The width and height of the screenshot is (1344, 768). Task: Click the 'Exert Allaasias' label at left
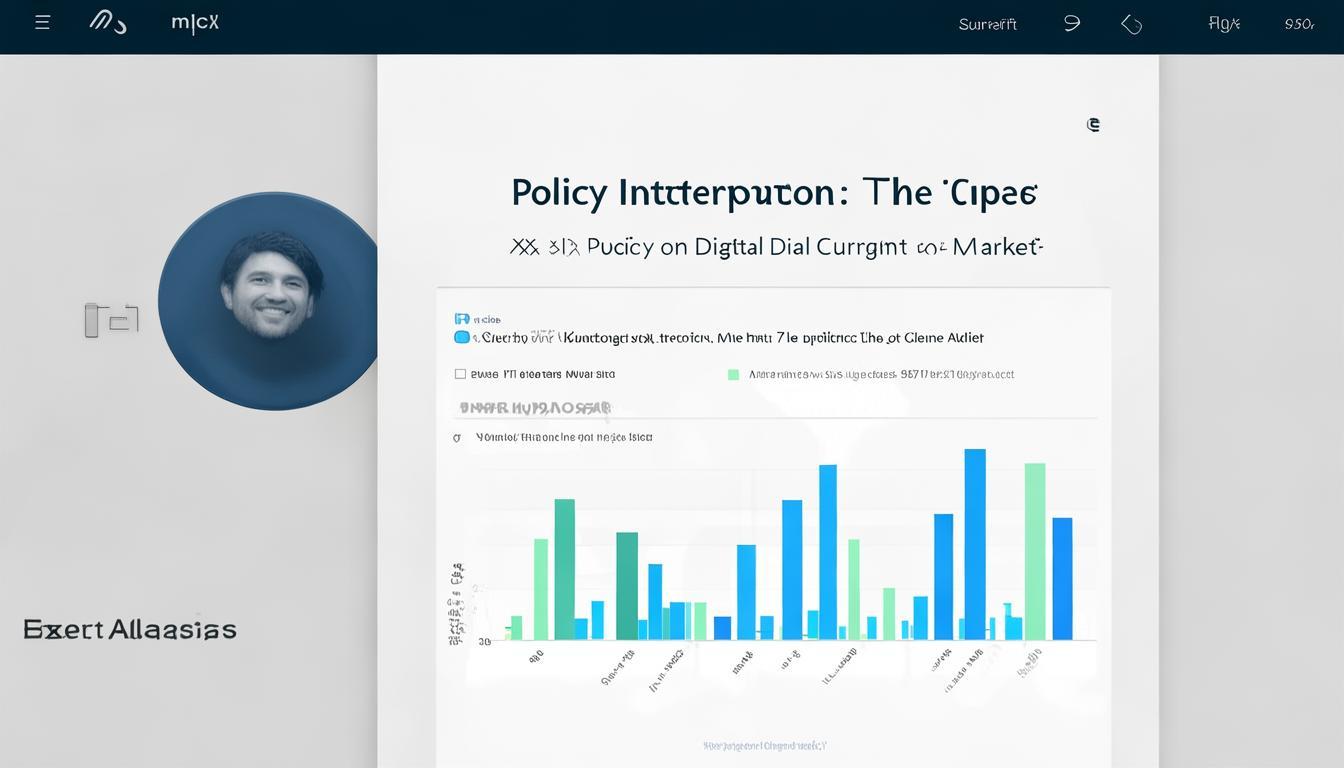(x=130, y=629)
